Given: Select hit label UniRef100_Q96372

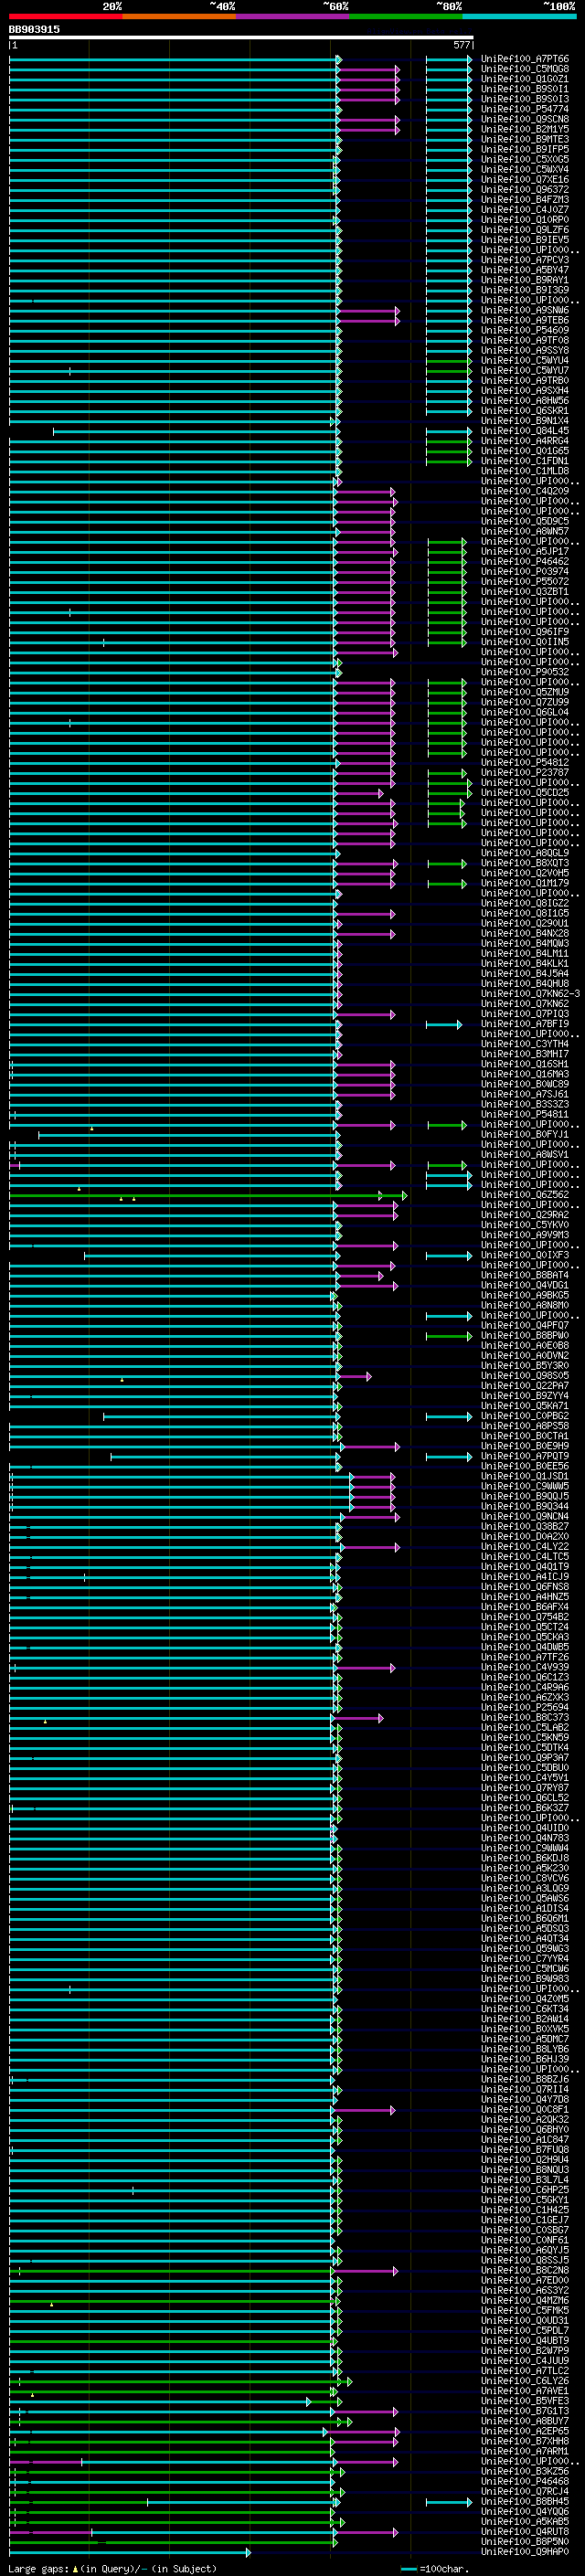Looking at the screenshot, I should [524, 189].
